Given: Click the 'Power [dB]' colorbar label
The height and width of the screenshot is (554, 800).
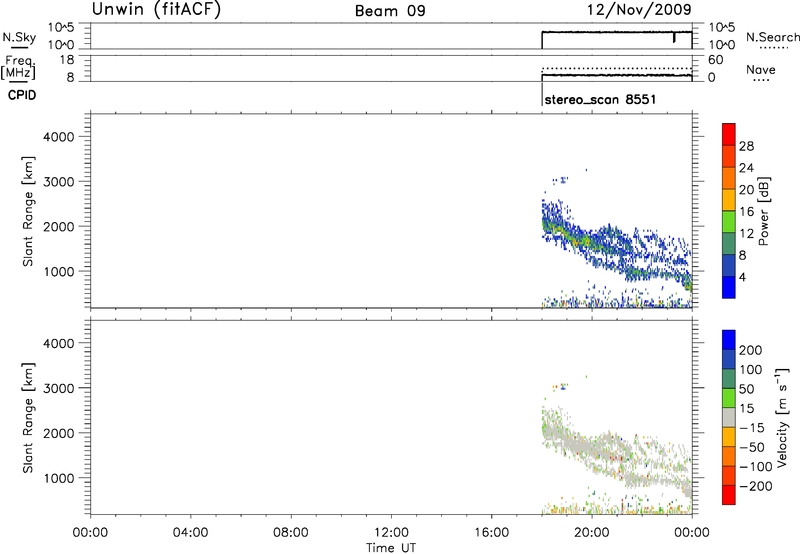Looking at the screenshot, I should coord(764,211).
